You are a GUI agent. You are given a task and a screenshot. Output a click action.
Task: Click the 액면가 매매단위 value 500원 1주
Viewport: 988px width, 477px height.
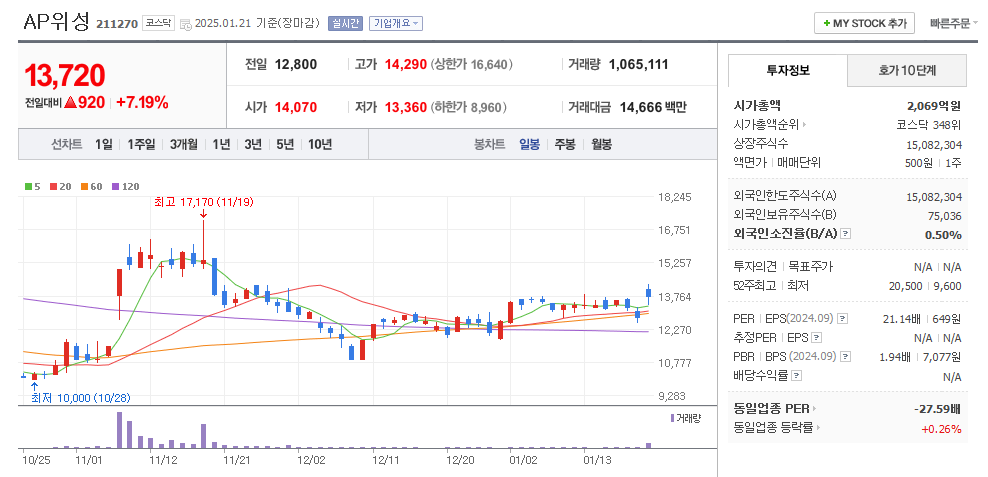click(x=933, y=163)
